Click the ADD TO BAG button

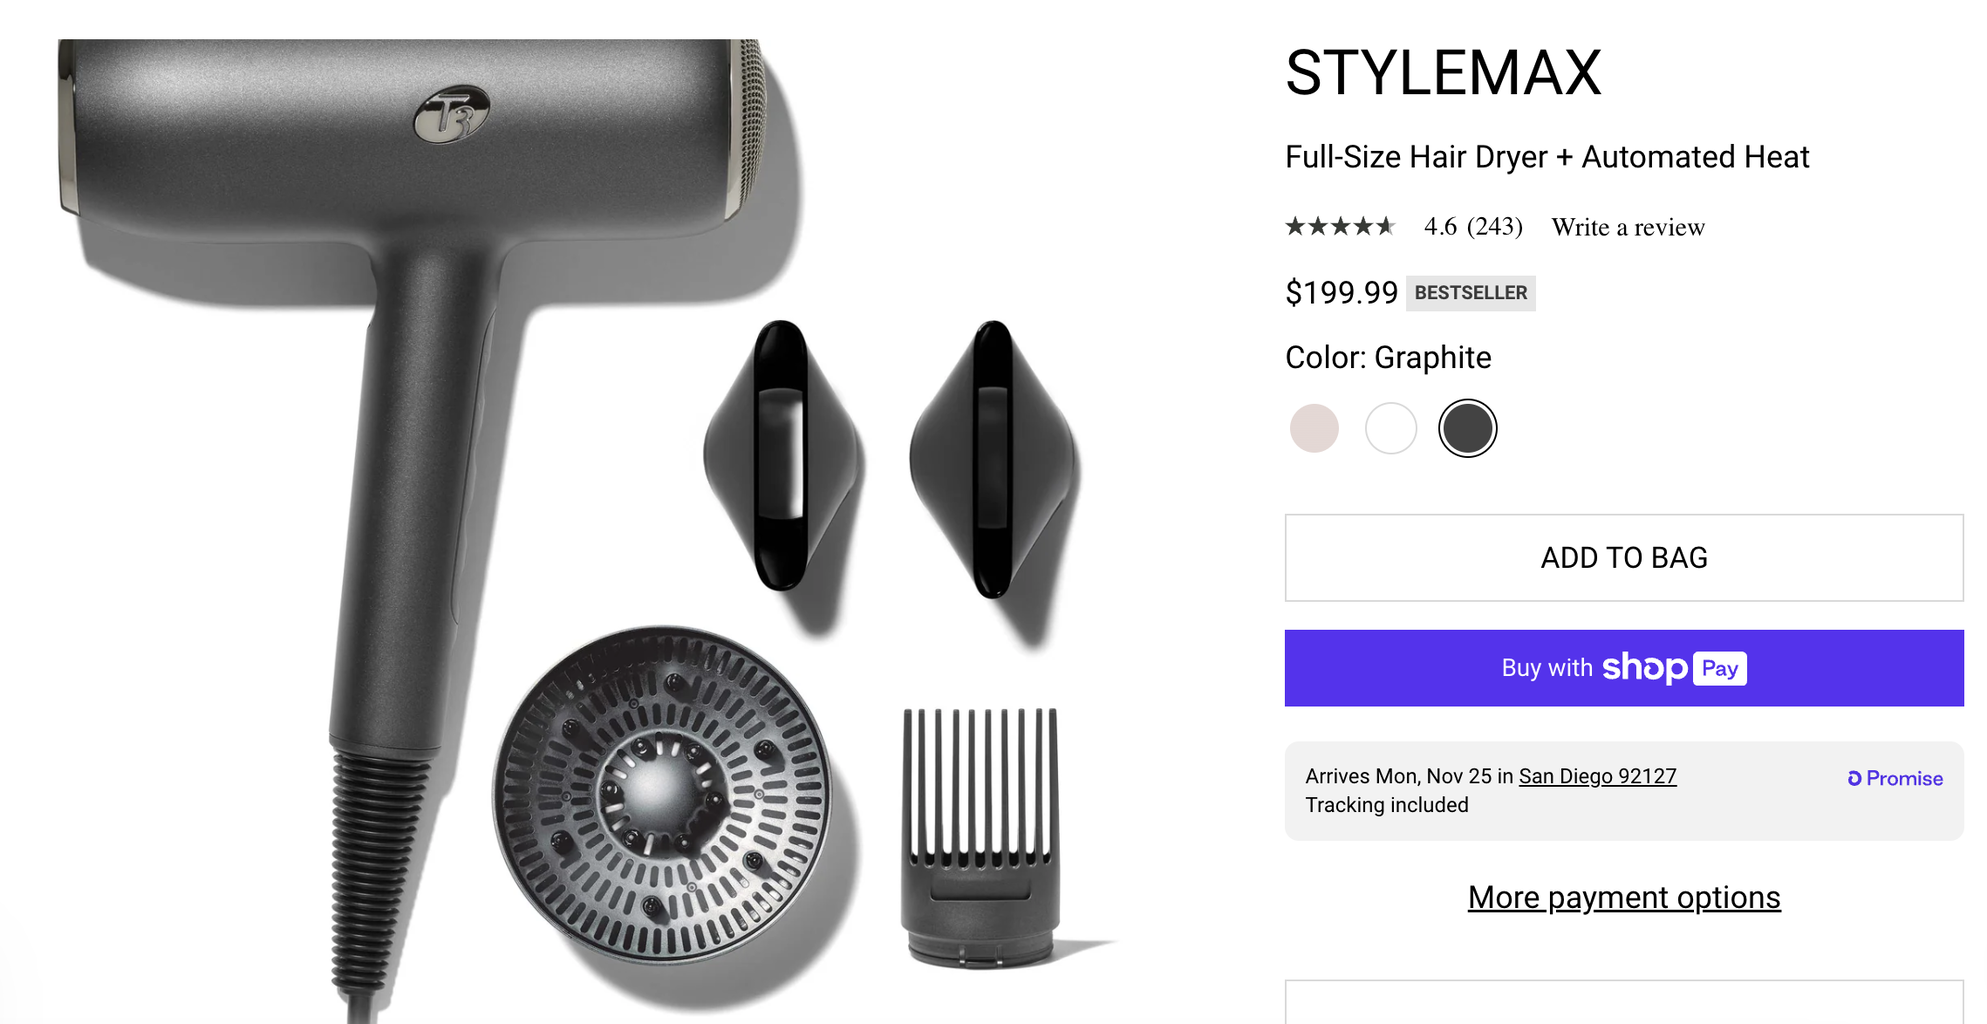(x=1624, y=558)
